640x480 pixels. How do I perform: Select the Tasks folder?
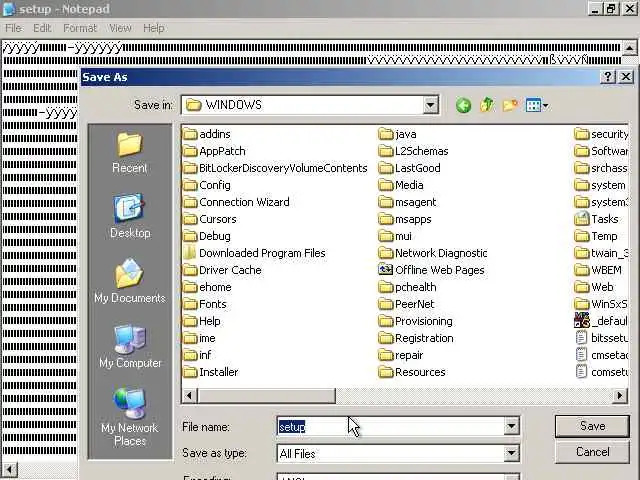pyautogui.click(x=596, y=219)
